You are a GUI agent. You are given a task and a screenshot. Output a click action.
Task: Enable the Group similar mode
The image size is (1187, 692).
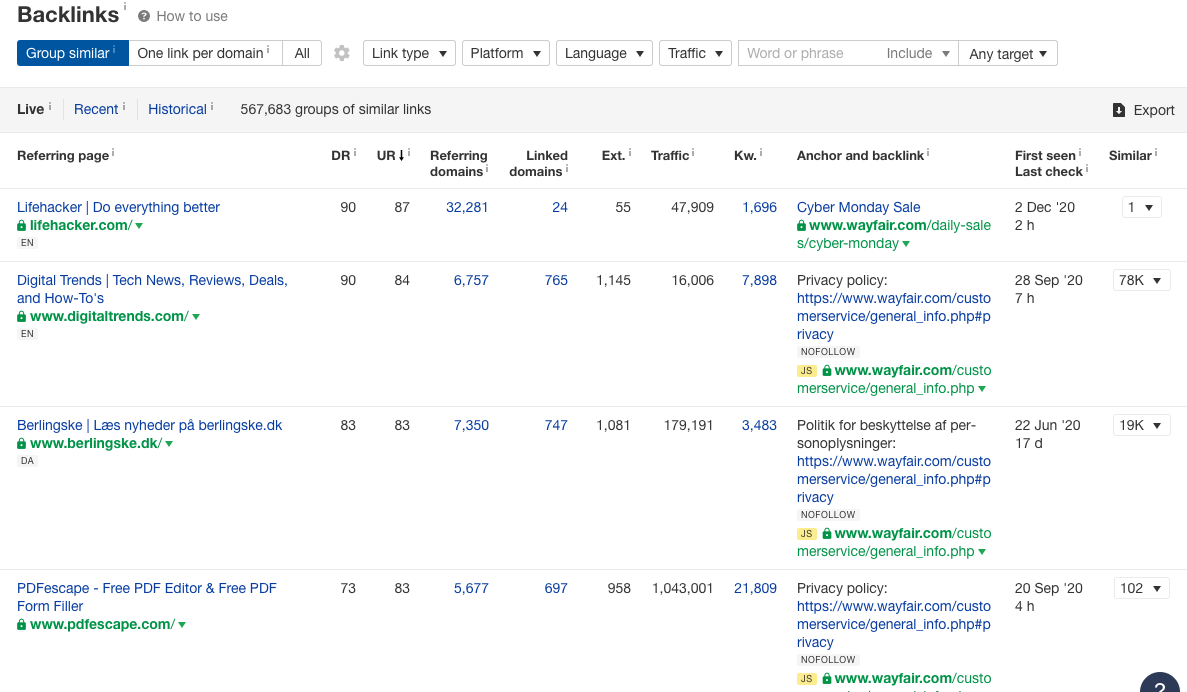66,52
